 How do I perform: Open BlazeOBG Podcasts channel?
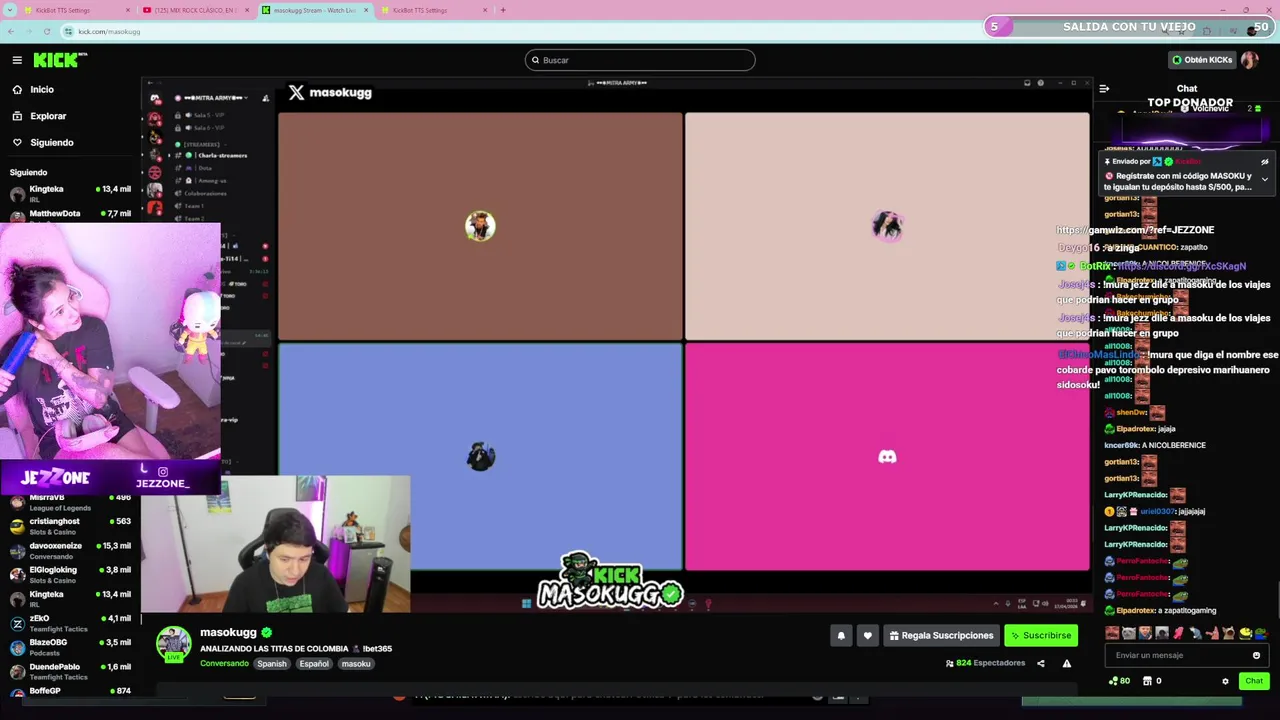pyautogui.click(x=68, y=648)
